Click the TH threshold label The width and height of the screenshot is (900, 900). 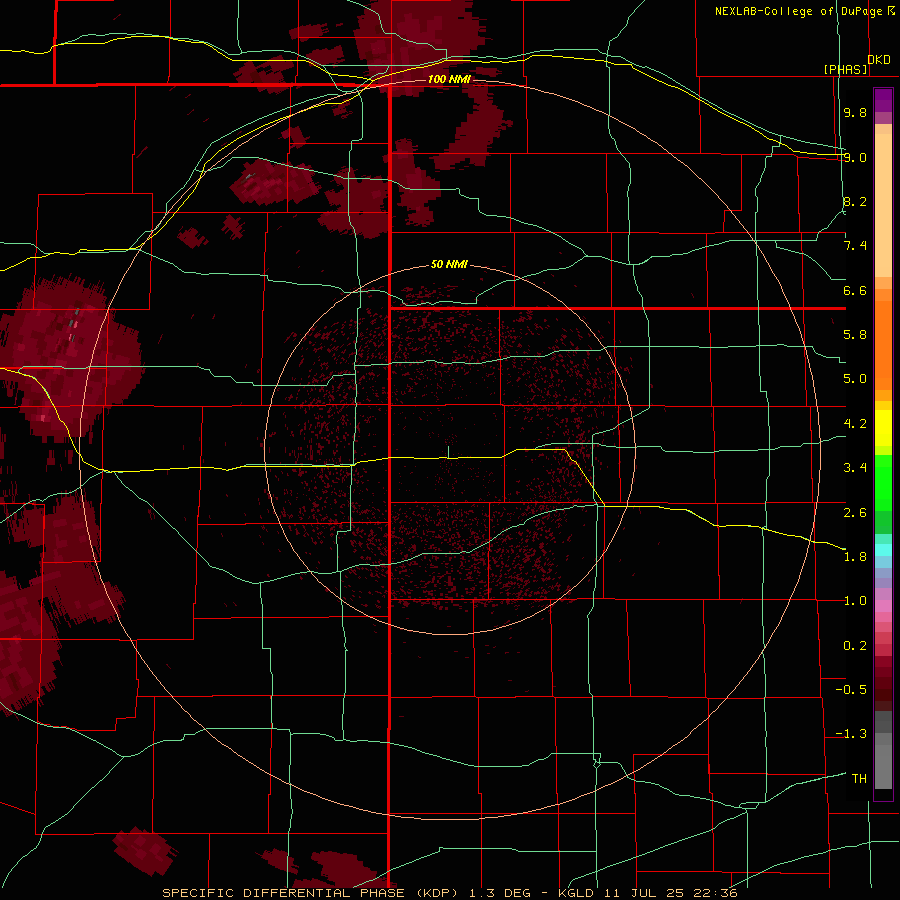pos(859,778)
